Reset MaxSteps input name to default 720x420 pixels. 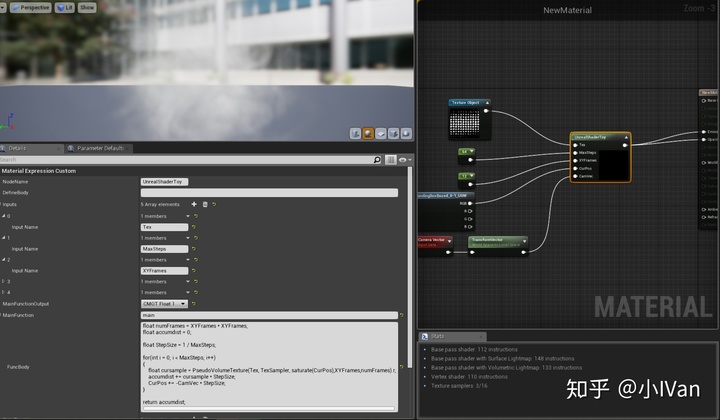click(x=193, y=249)
